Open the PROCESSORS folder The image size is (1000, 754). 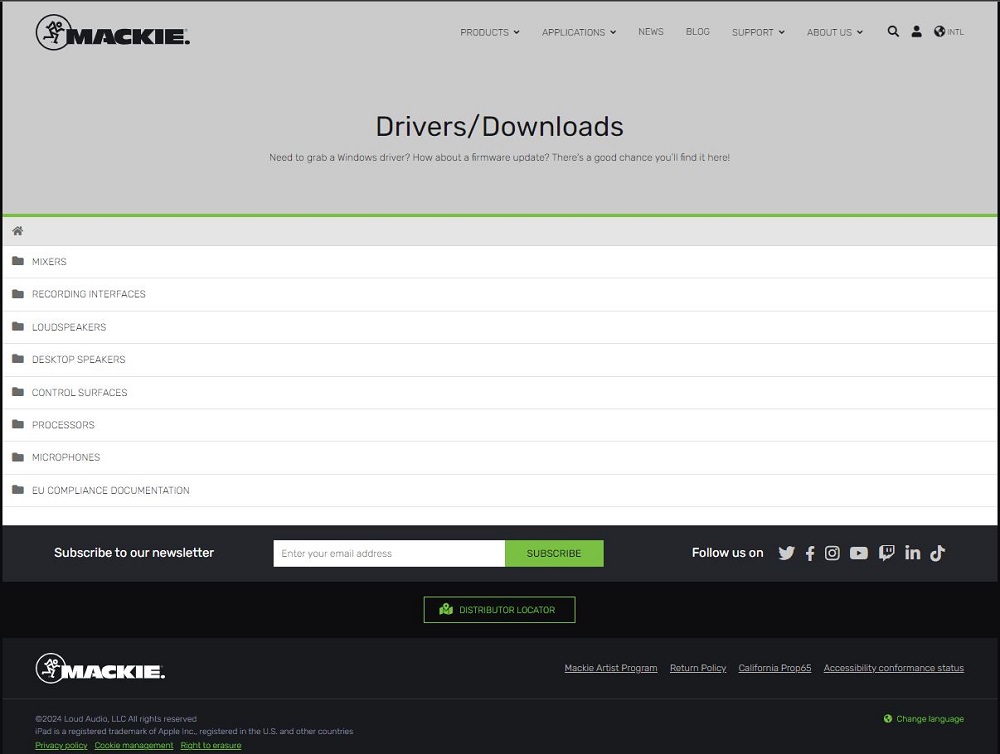tap(499, 425)
